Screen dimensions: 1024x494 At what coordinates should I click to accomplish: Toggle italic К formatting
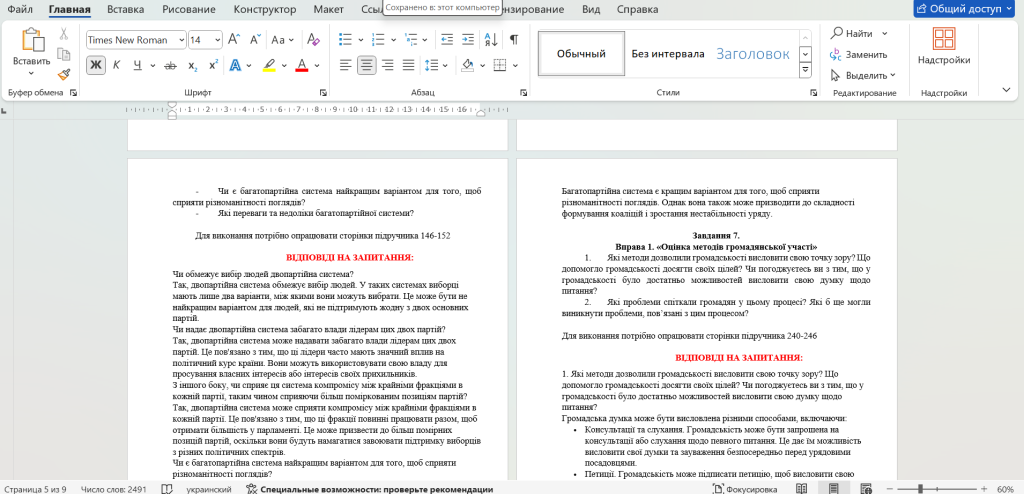(117, 66)
